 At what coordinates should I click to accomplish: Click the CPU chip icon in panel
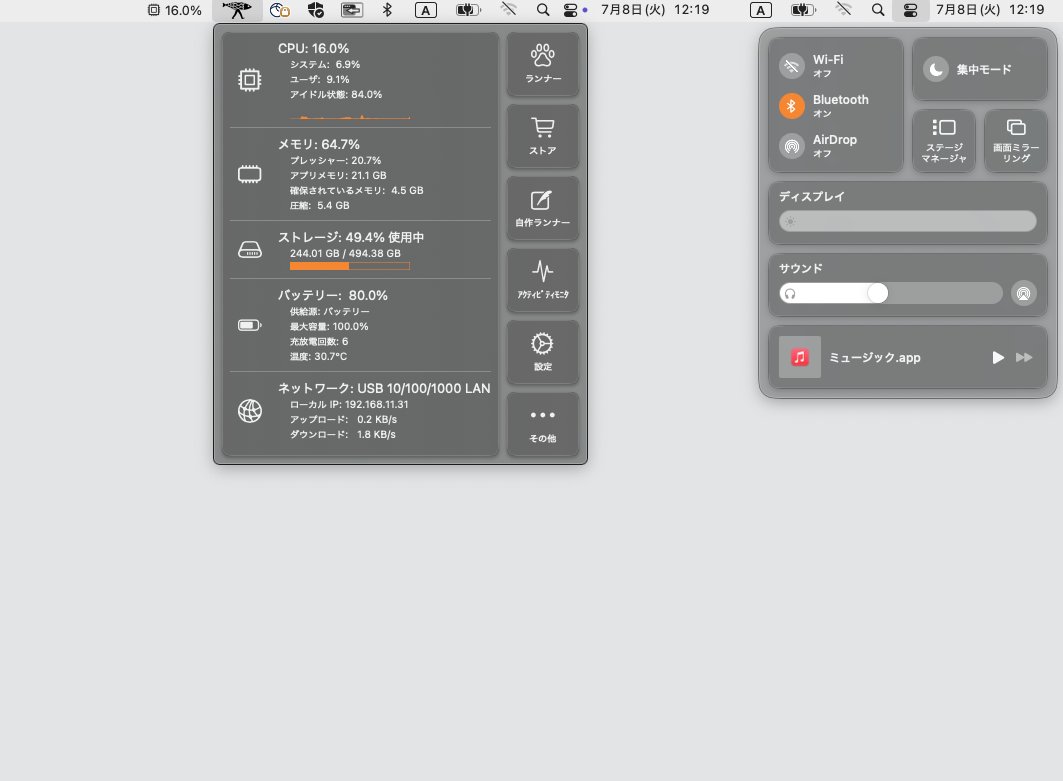249,80
